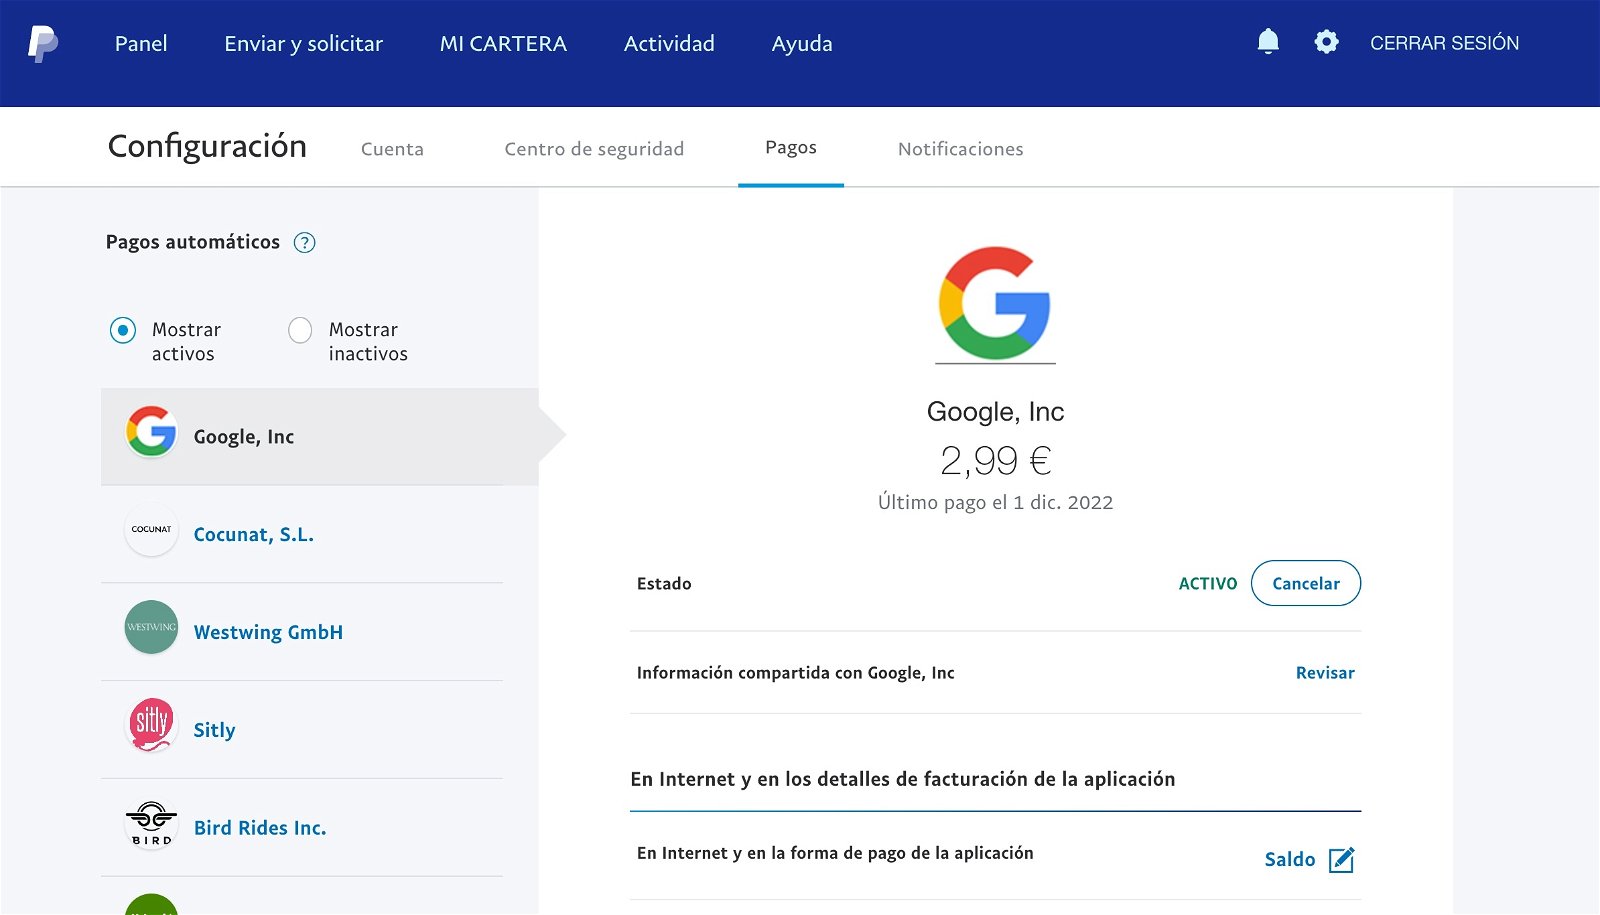The image size is (1600, 915).
Task: Open the notifications bell icon
Action: point(1268,42)
